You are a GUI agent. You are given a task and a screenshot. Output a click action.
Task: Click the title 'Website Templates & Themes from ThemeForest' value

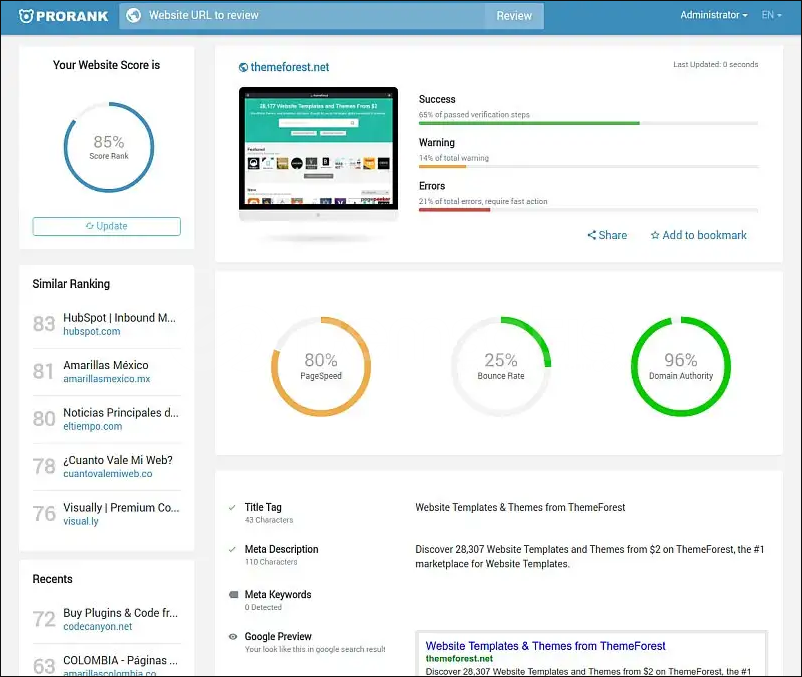(520, 507)
